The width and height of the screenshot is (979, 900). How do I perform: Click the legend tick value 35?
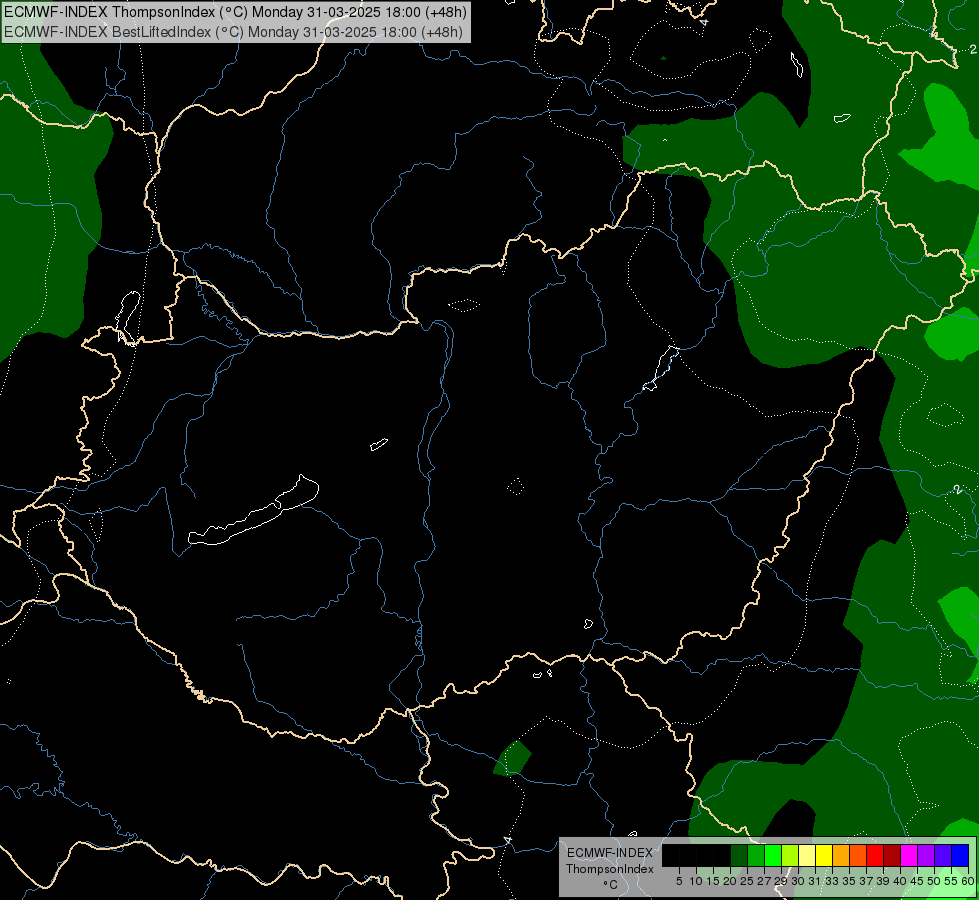pyautogui.click(x=849, y=881)
